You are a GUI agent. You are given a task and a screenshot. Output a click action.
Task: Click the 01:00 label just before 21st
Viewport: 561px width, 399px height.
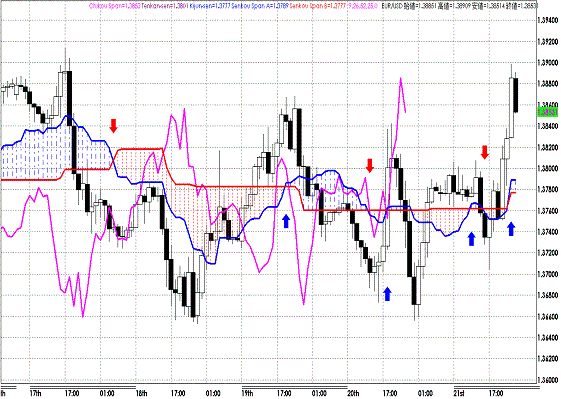(x=424, y=394)
